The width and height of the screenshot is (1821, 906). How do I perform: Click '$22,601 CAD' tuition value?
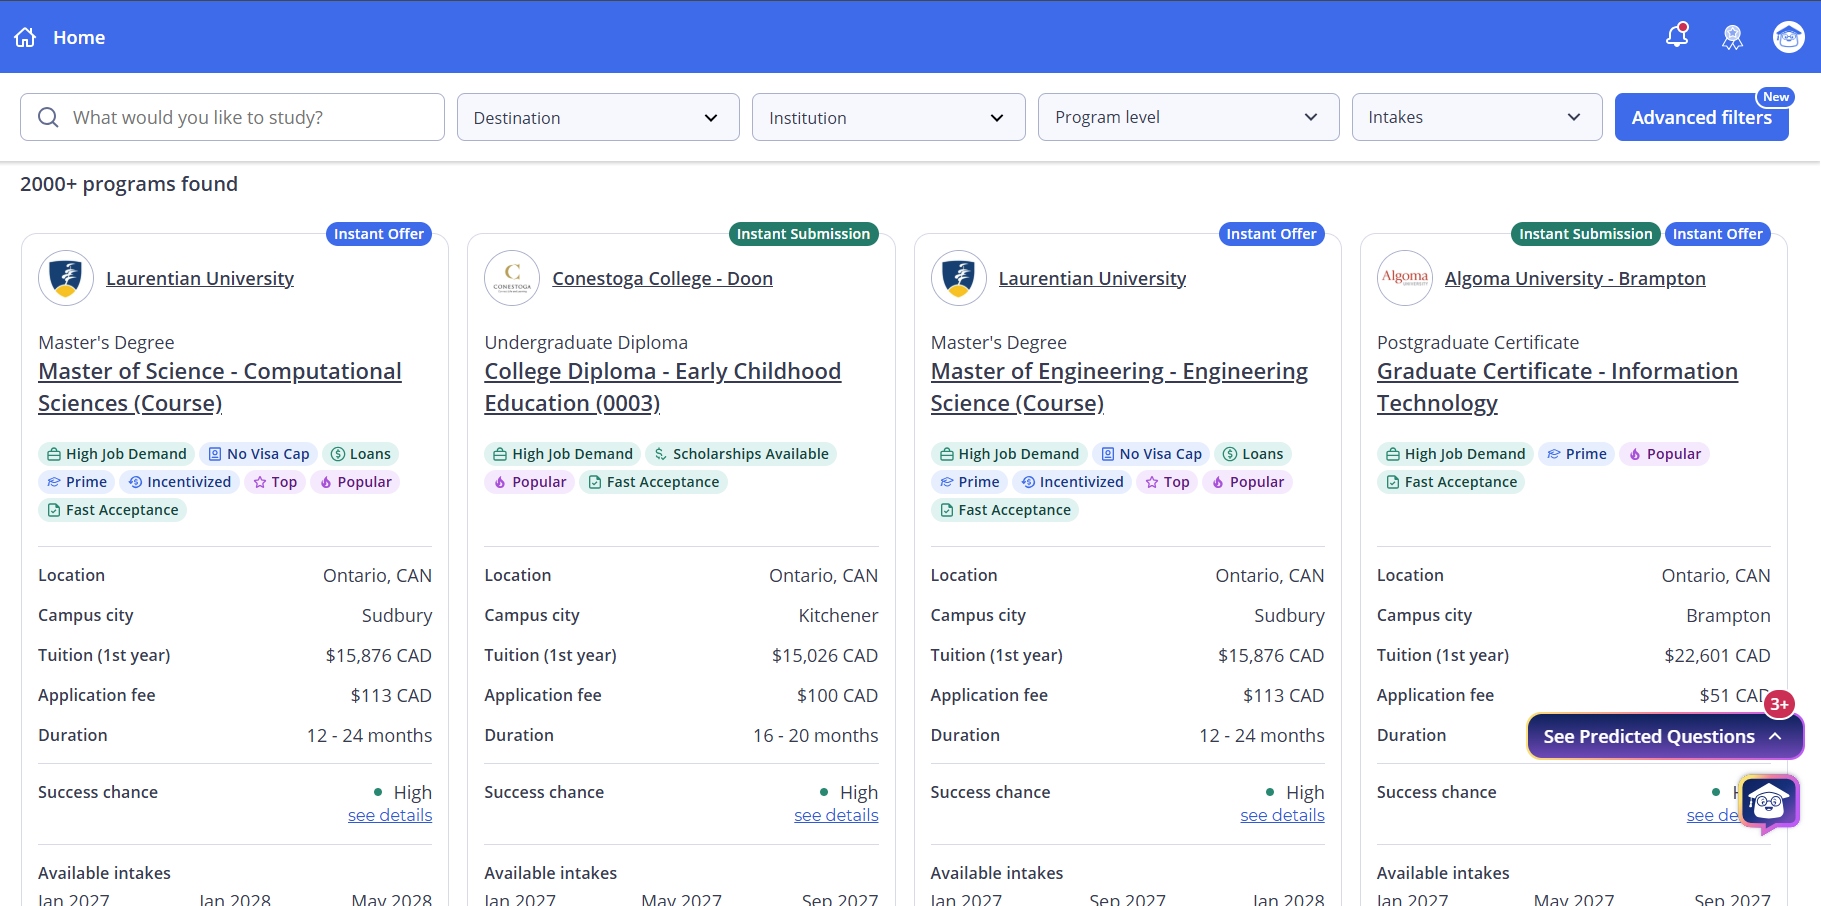1717,655
